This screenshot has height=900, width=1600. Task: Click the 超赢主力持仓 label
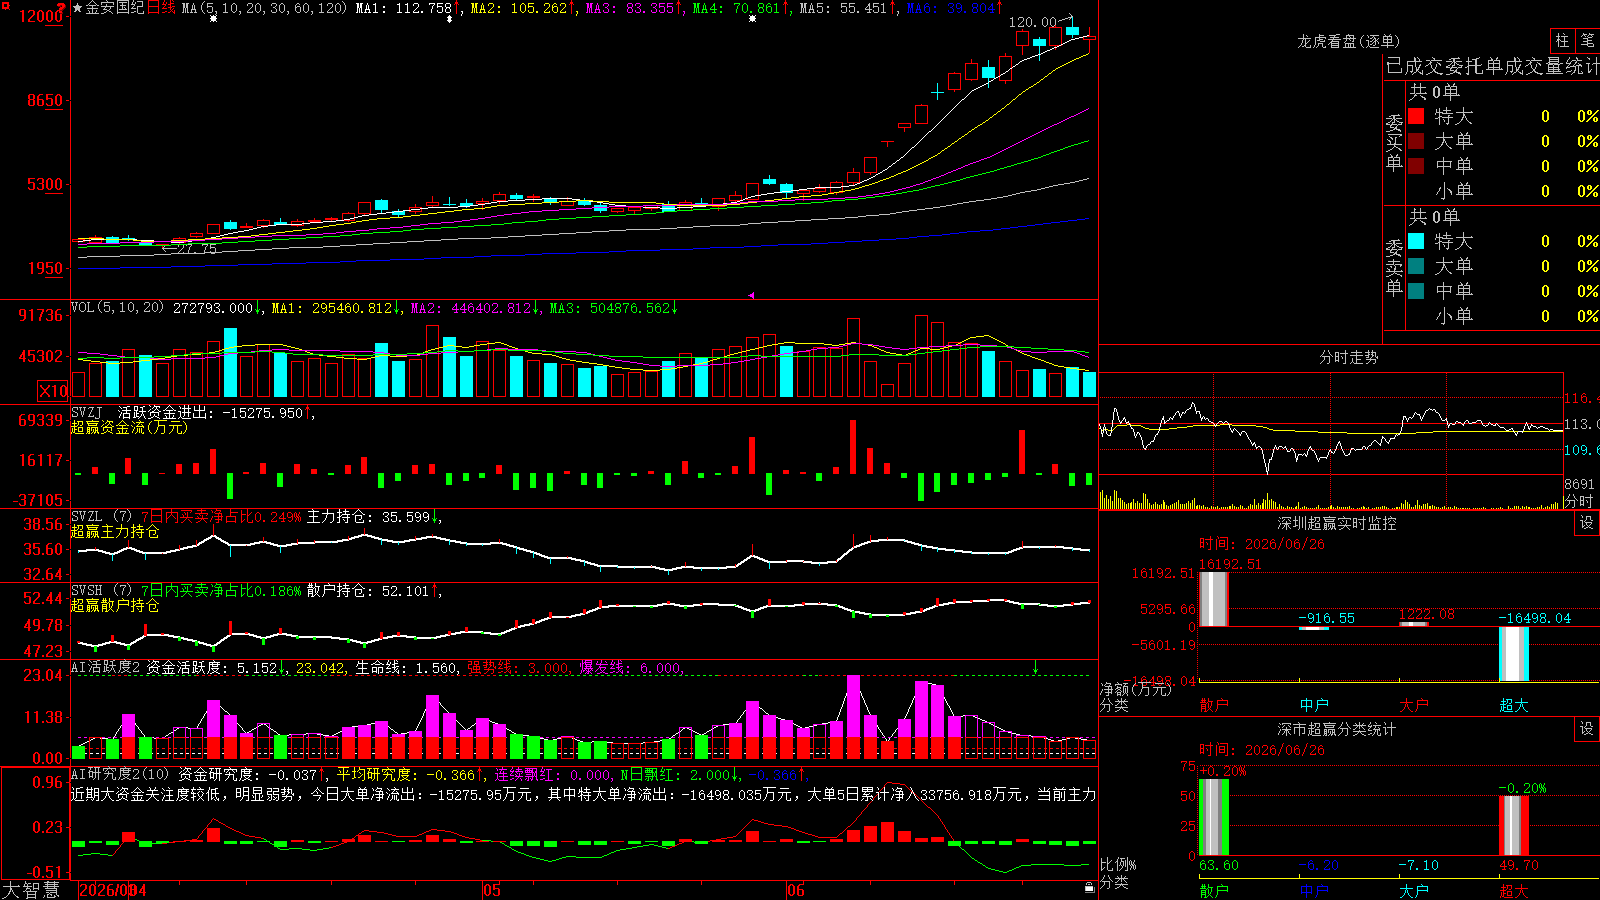click(x=115, y=531)
